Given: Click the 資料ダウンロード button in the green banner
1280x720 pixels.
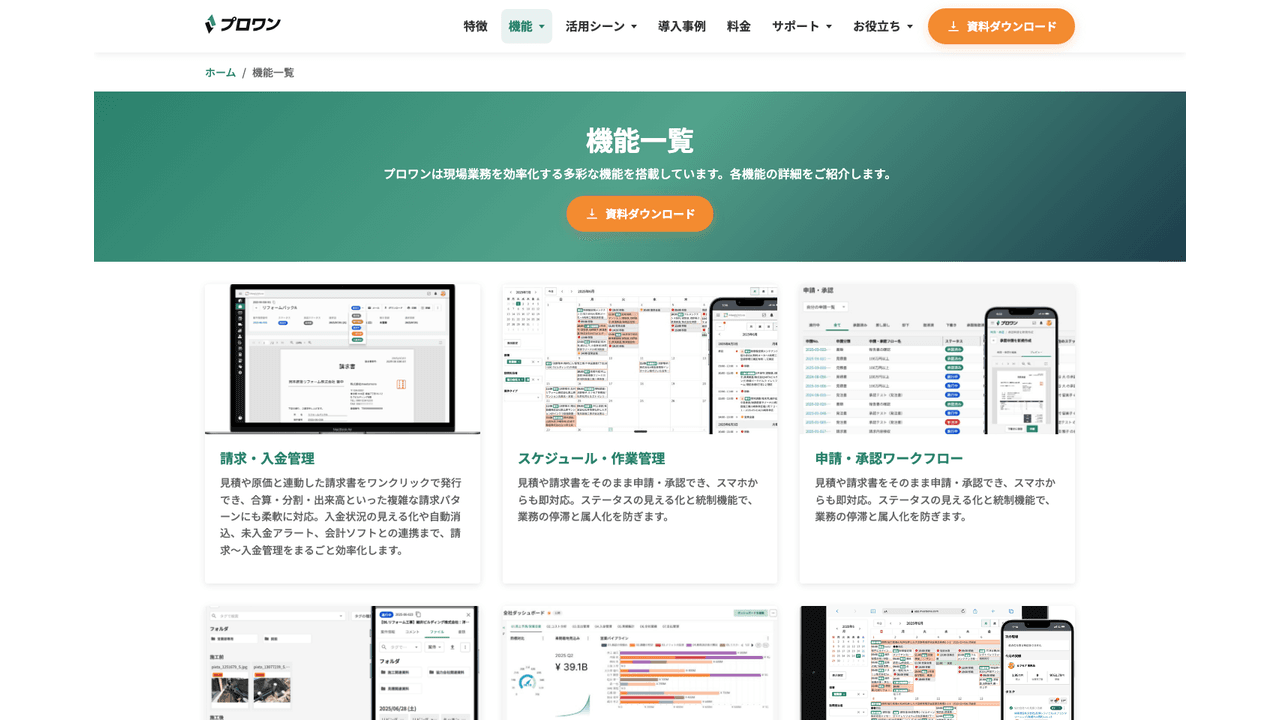Looking at the screenshot, I should (x=640, y=214).
